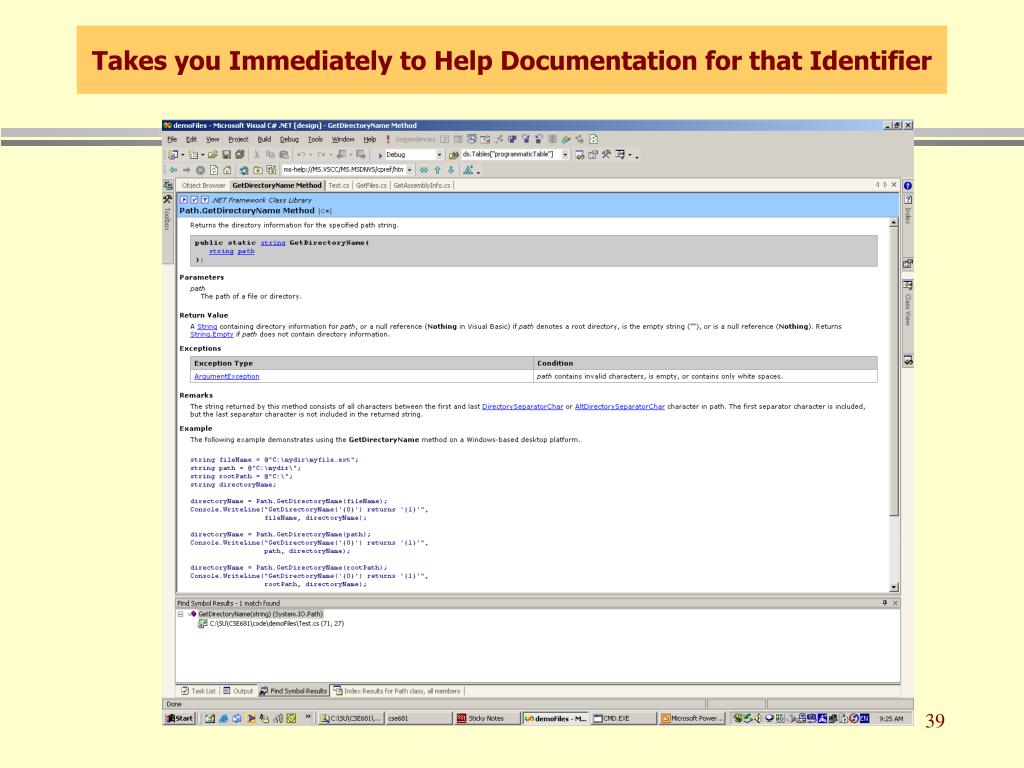Image resolution: width=1024 pixels, height=768 pixels.
Task: Open the File menu
Action: point(172,139)
